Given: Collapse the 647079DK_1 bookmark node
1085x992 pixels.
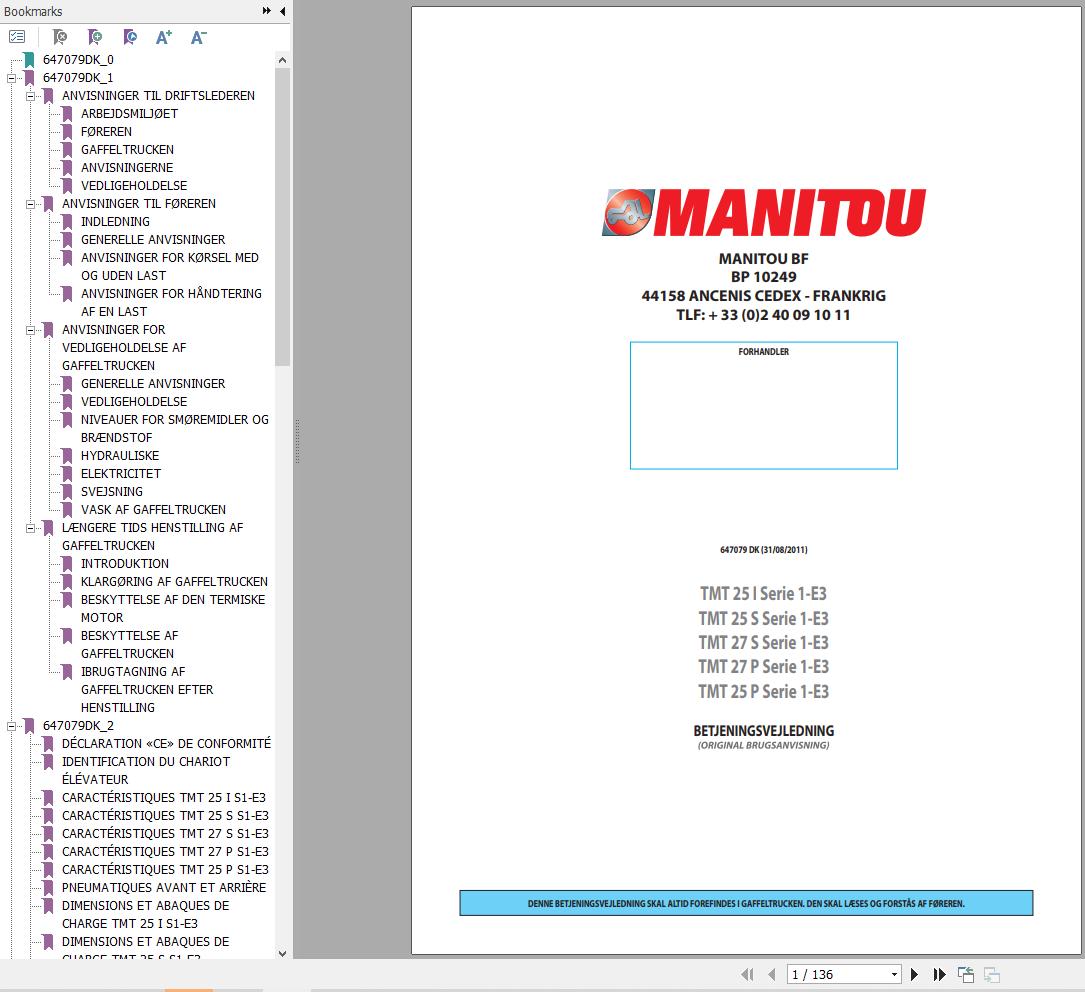Looking at the screenshot, I should (11, 78).
